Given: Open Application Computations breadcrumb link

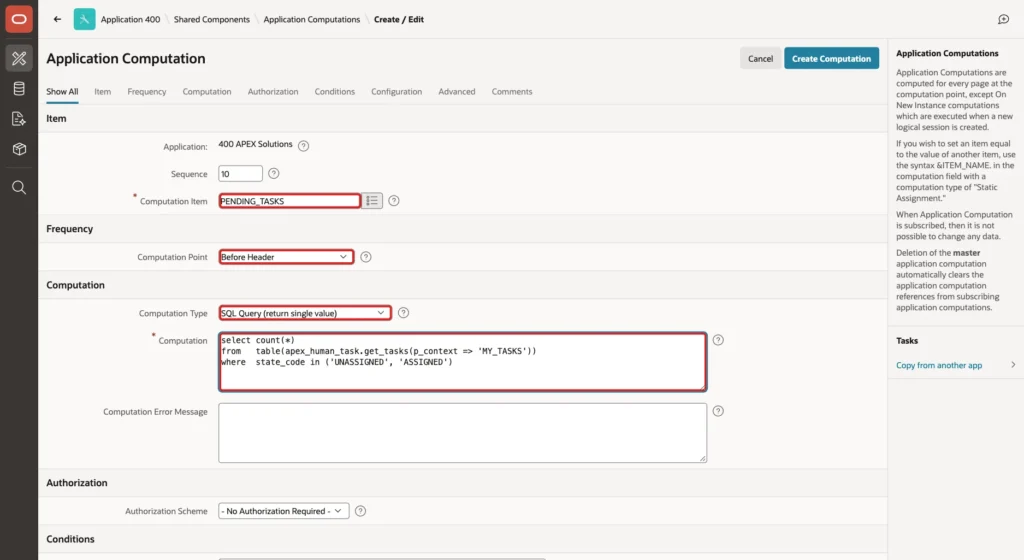Looking at the screenshot, I should [x=312, y=20].
